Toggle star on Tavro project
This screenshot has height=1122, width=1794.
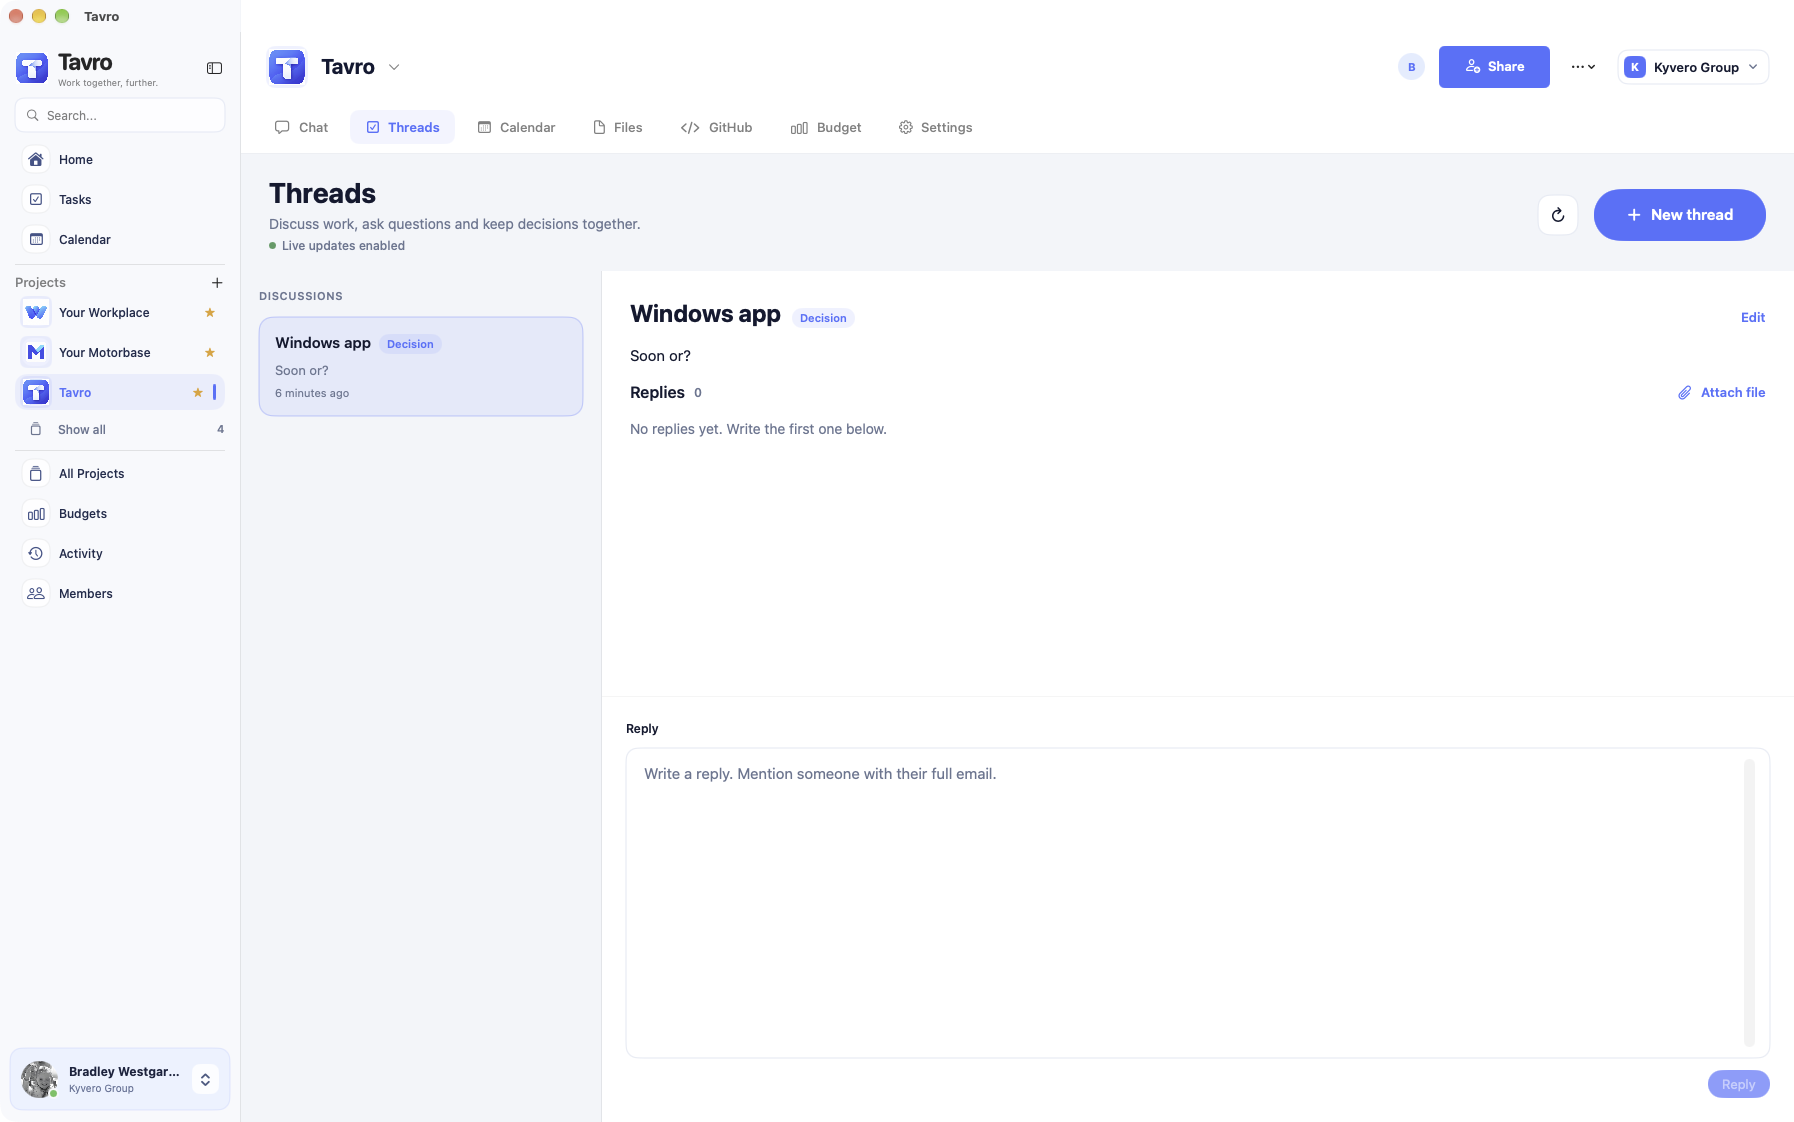(198, 393)
